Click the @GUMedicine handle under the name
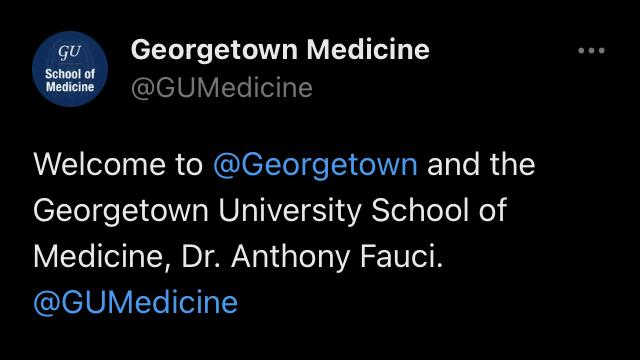This screenshot has width=640, height=360. pos(222,87)
